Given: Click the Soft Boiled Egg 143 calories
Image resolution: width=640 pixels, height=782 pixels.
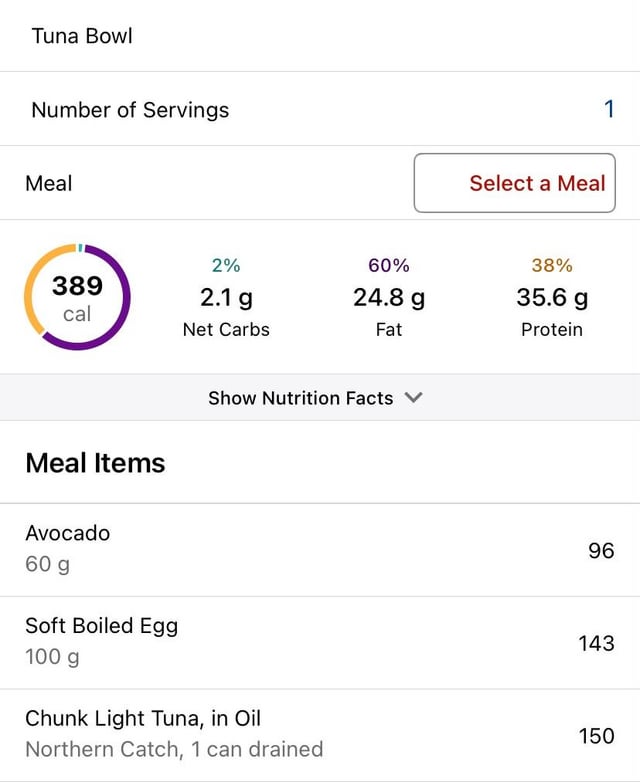Looking at the screenshot, I should [596, 643].
